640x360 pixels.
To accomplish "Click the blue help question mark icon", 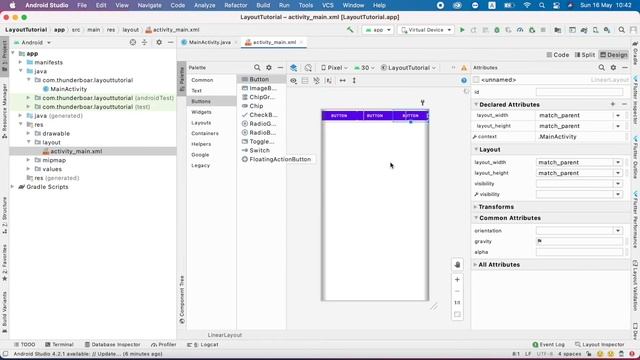I will pos(464,80).
